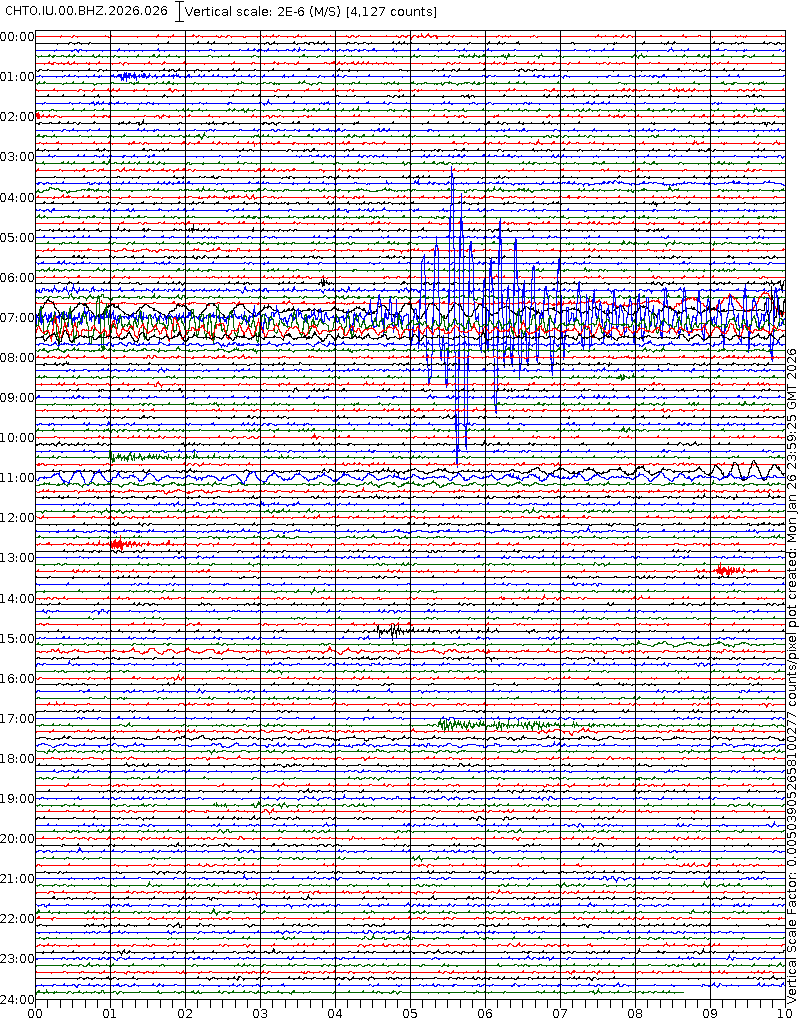The height and width of the screenshot is (1024, 800).
Task: Click the 24:00 hour label at bottom left
Action: 18,999
